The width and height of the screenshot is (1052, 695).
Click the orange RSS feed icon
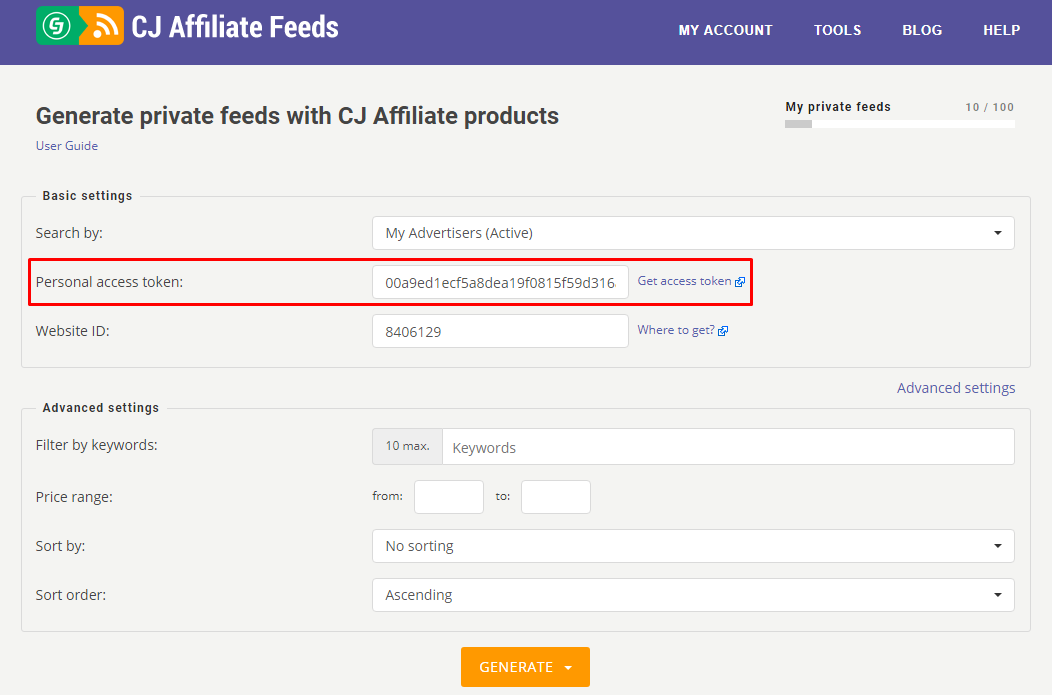coord(102,26)
